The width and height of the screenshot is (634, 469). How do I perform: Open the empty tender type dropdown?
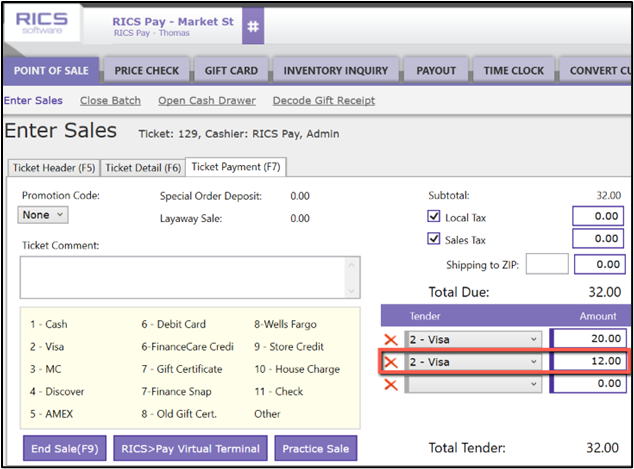click(x=475, y=384)
